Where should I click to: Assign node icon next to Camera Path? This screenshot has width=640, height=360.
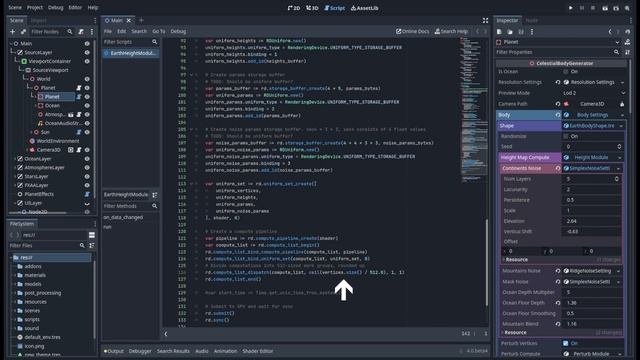[x=622, y=104]
